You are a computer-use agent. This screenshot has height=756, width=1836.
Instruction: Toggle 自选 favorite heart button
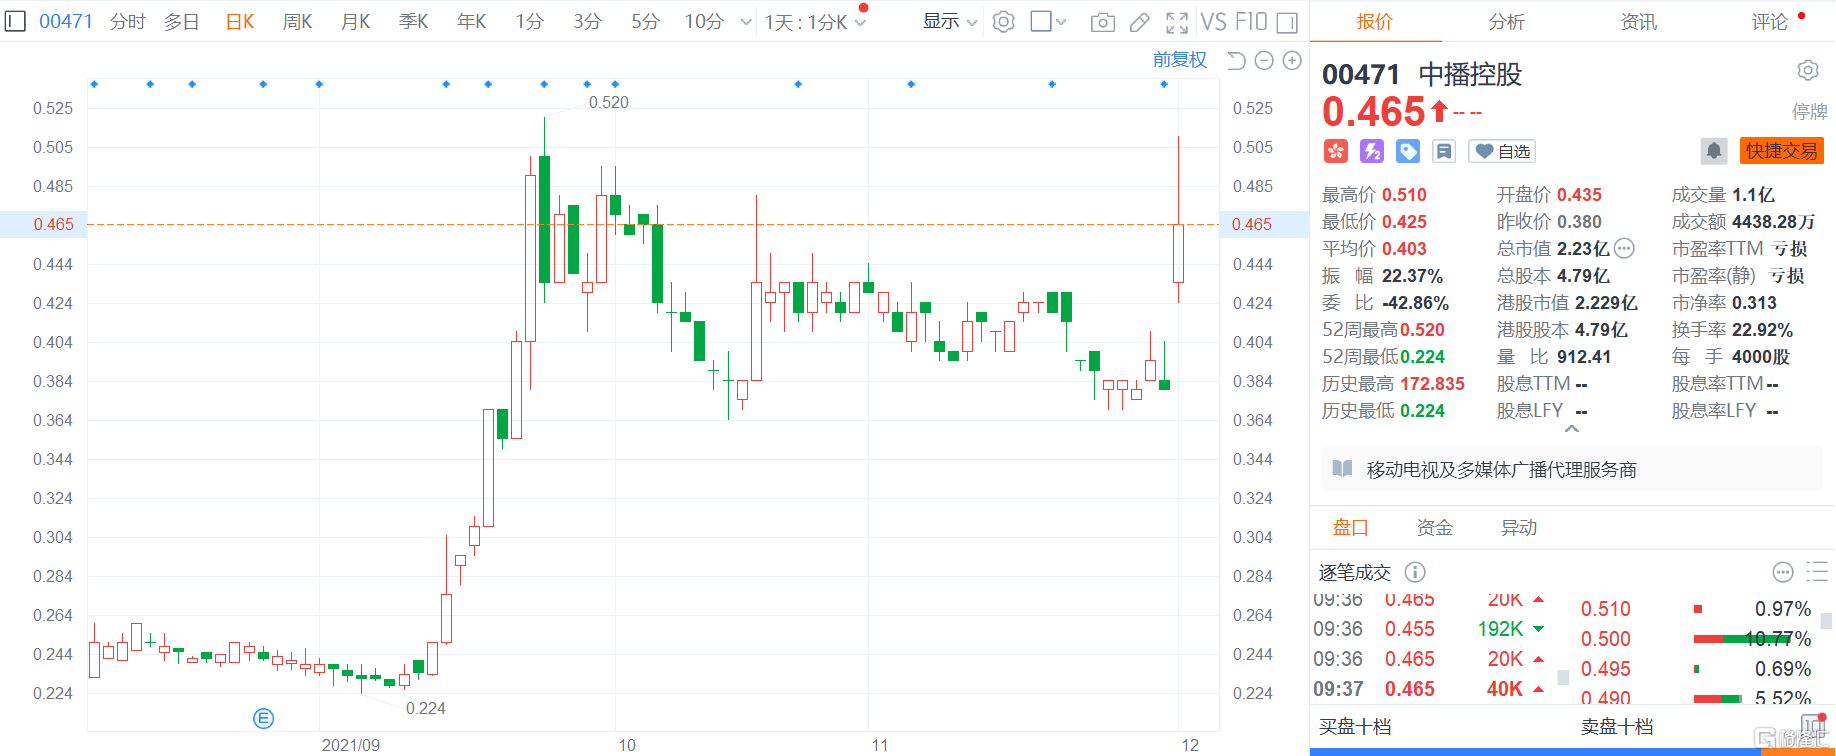click(x=1502, y=151)
